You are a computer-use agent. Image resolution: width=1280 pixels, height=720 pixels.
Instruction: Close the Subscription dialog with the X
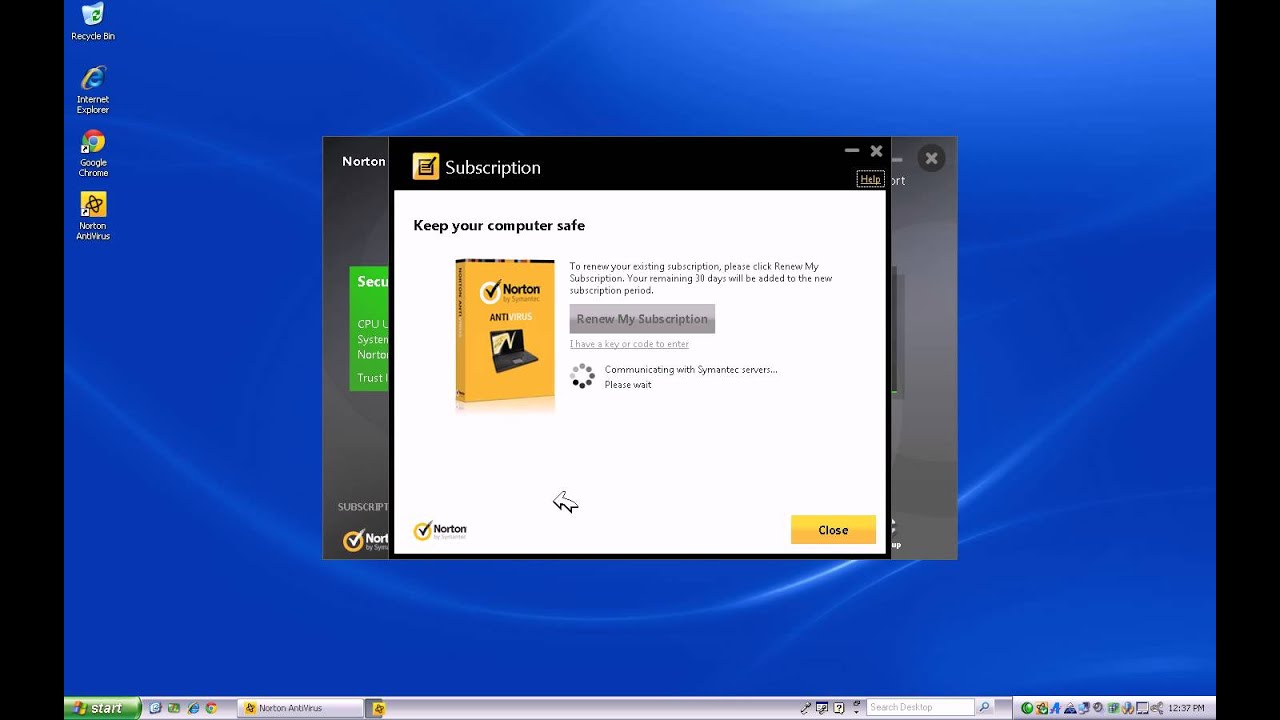pos(876,151)
